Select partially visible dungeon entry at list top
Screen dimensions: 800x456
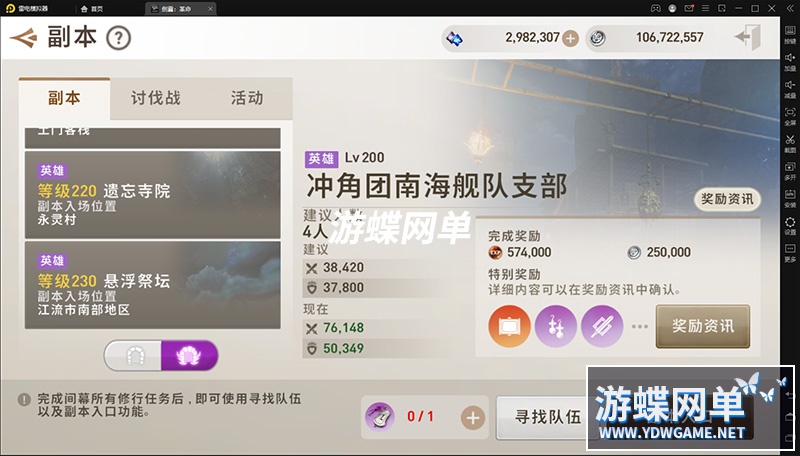(x=153, y=138)
